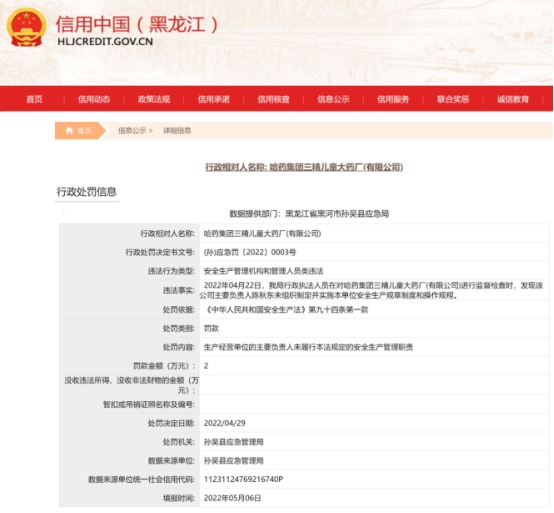Click the 处罚机关 value 孙吴县应急管理局
The image size is (554, 513).
click(x=234, y=442)
